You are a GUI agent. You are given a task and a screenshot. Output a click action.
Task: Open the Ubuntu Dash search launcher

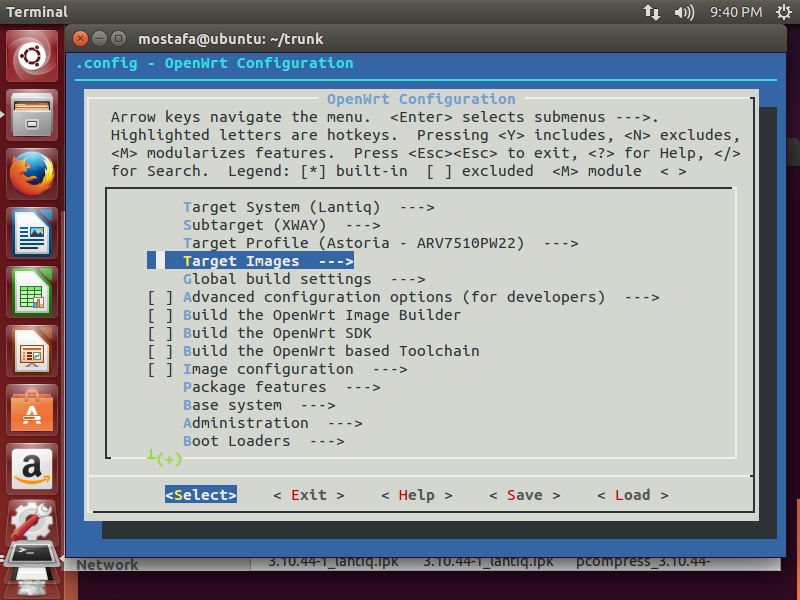tap(32, 56)
